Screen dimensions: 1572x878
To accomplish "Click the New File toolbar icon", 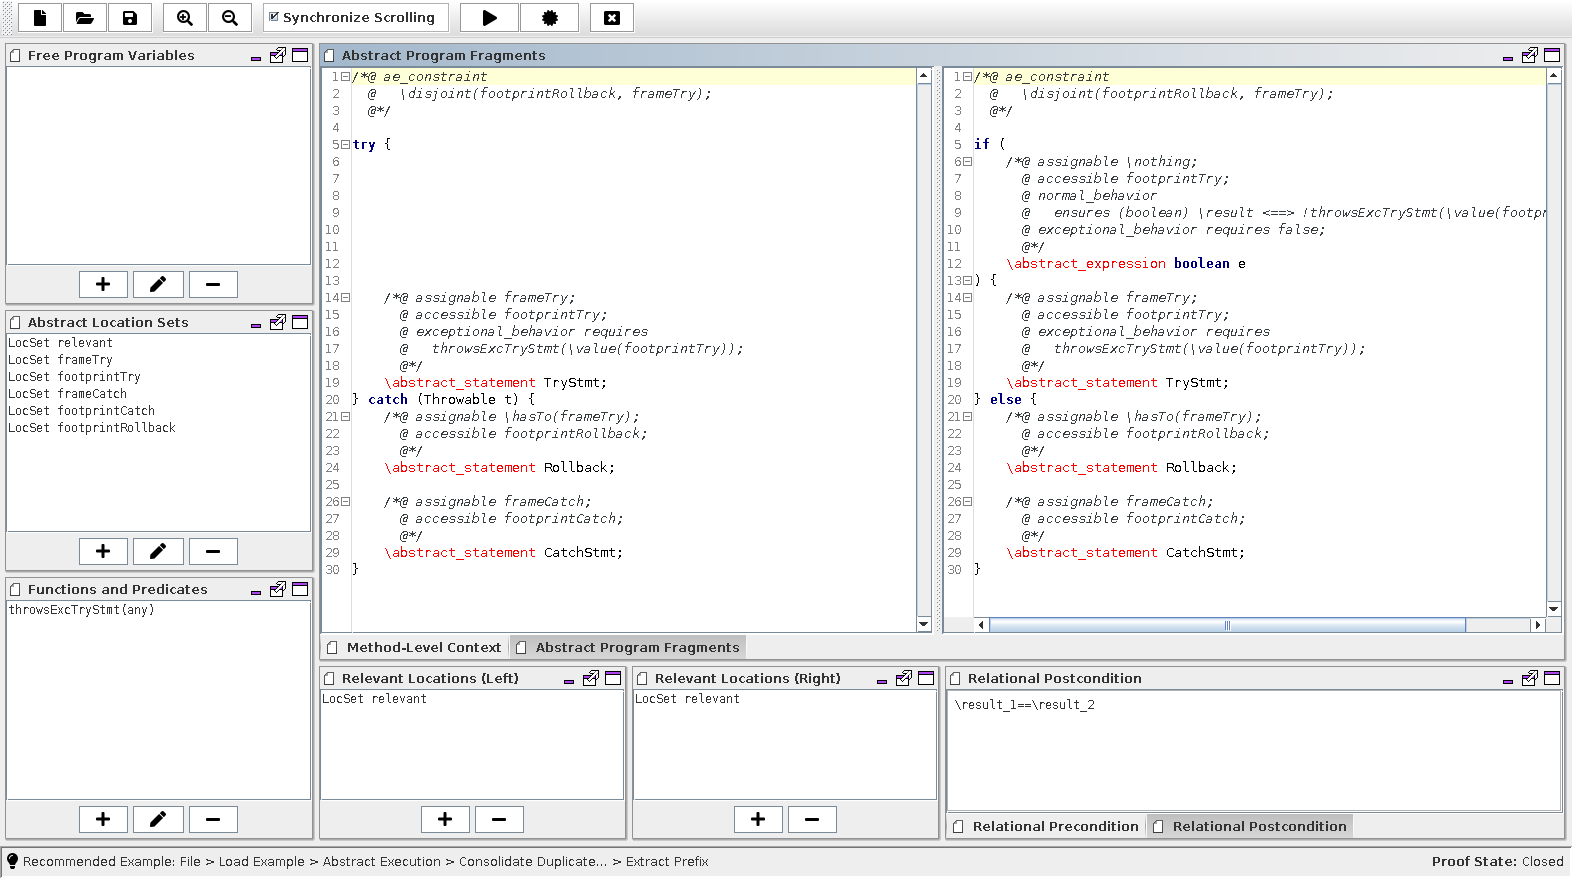I will [40, 18].
